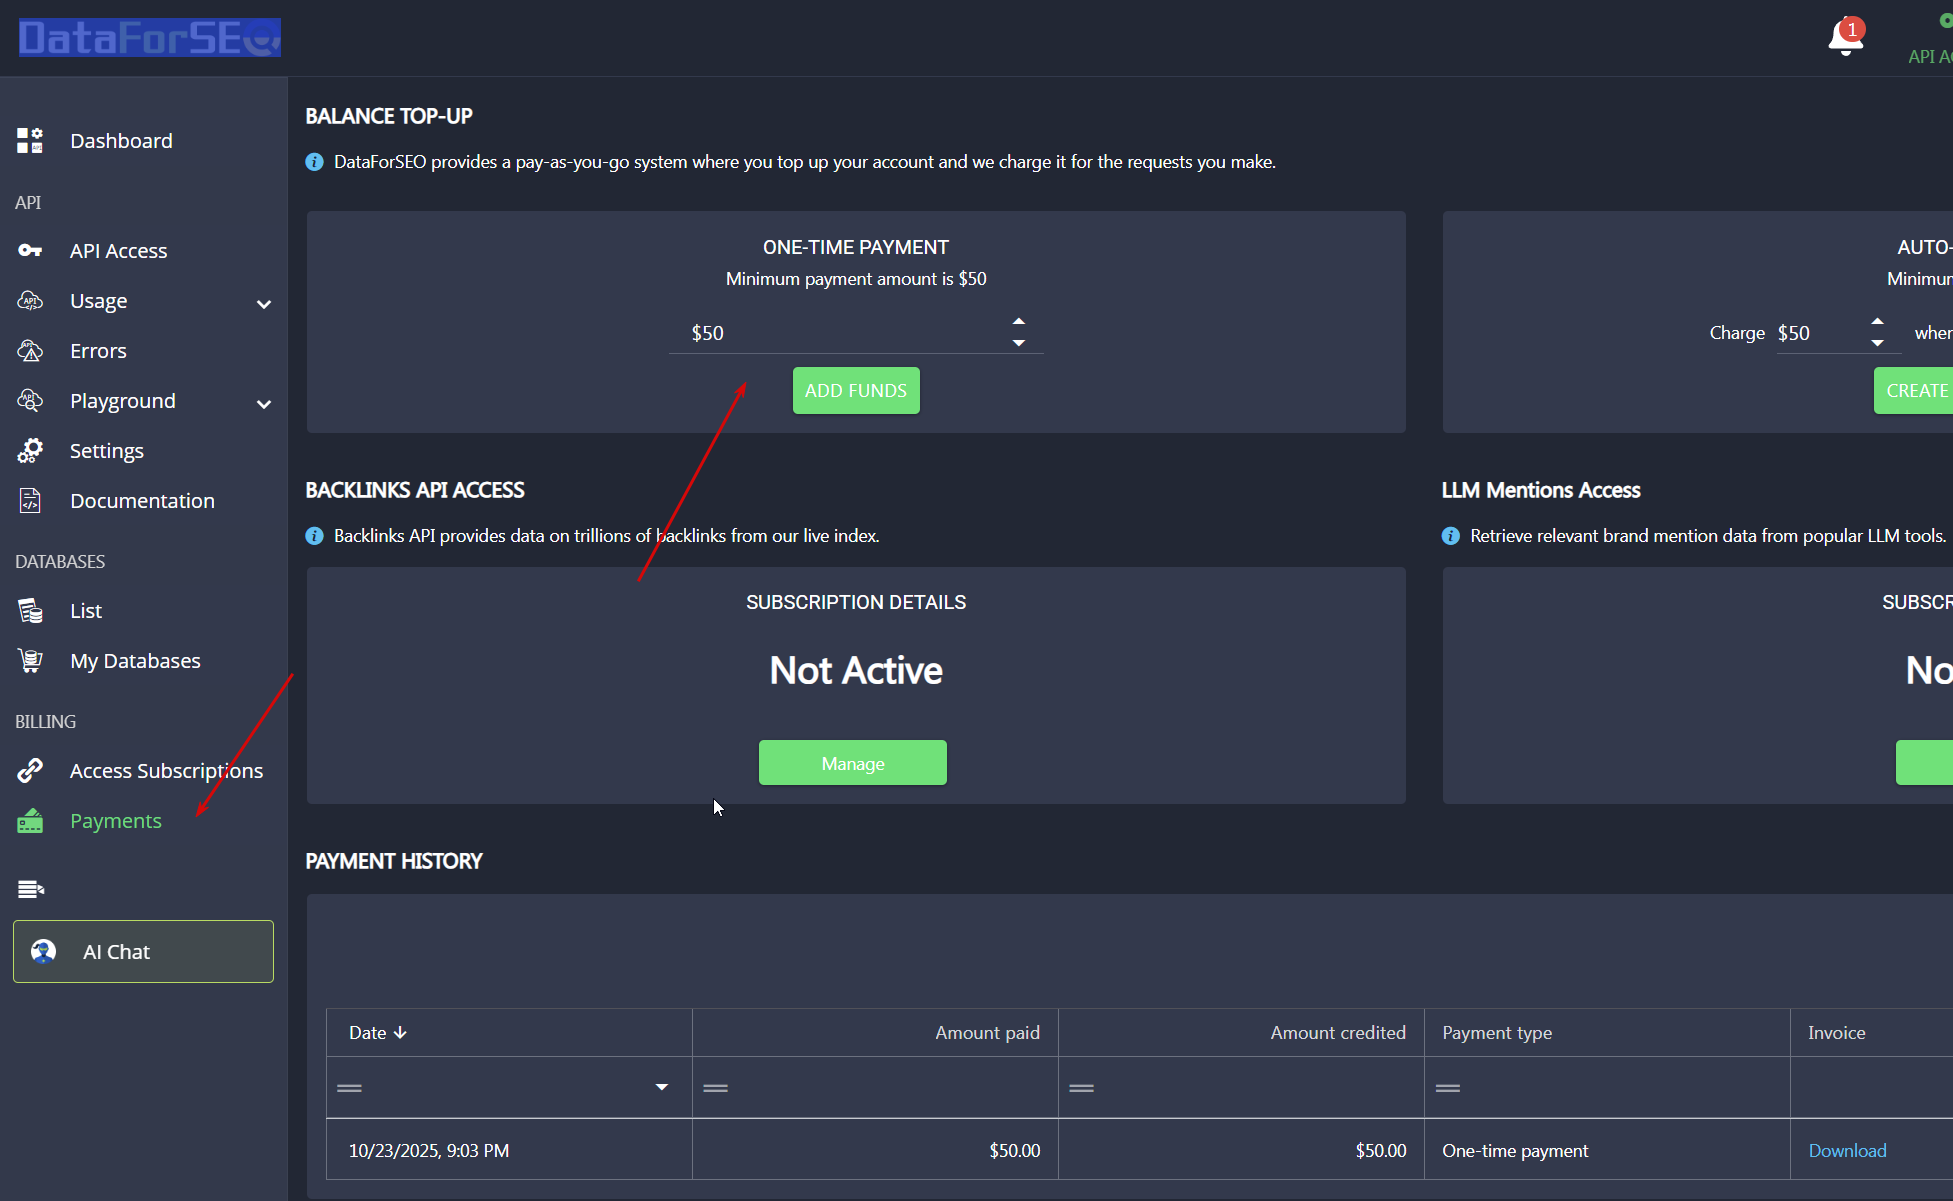Click the API Access key icon

point(30,251)
